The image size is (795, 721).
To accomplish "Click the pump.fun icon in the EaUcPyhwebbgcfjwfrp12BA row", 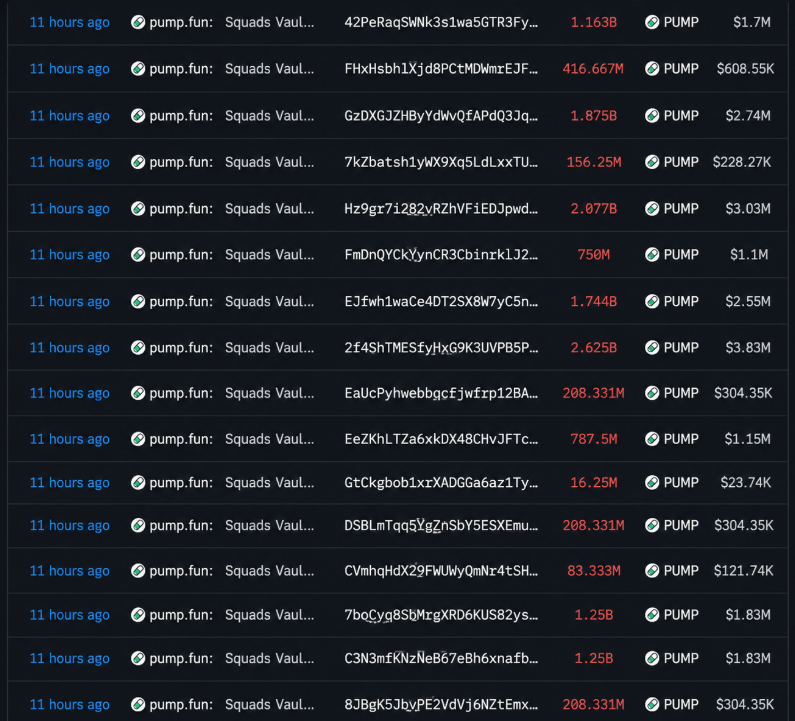I will 138,393.
